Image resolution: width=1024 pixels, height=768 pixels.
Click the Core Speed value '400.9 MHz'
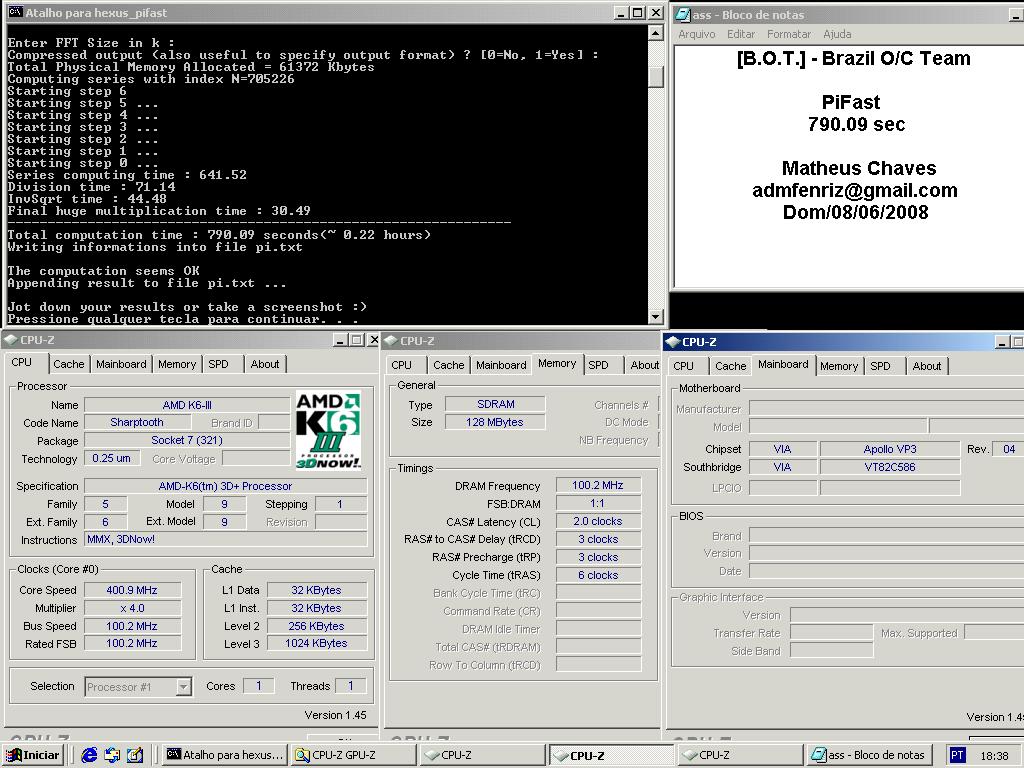click(132, 590)
